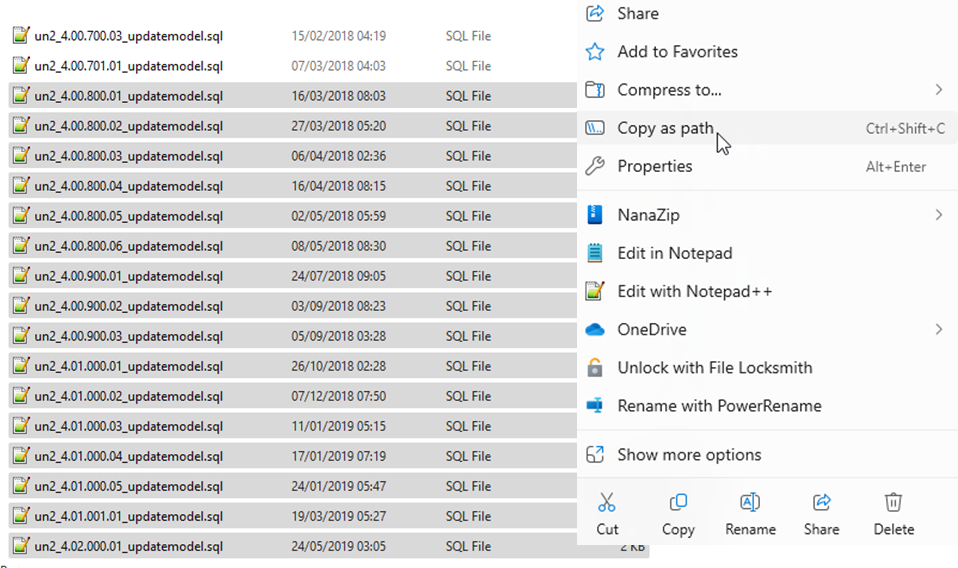The width and height of the screenshot is (958, 568).
Task: Click the Share icon in bottom bar
Action: coord(821,502)
